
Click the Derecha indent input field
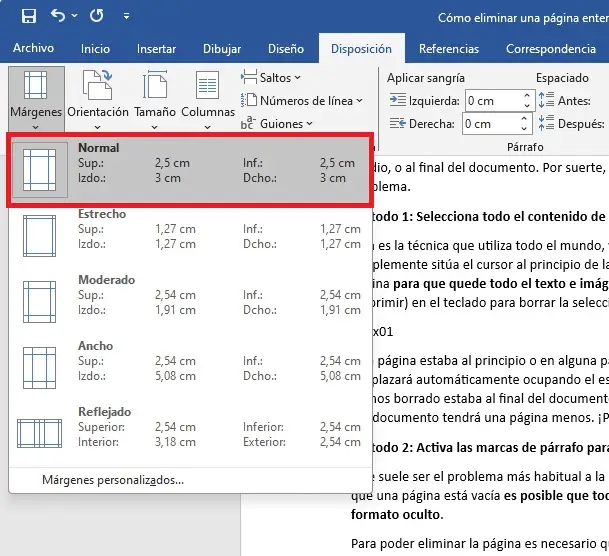click(x=490, y=124)
